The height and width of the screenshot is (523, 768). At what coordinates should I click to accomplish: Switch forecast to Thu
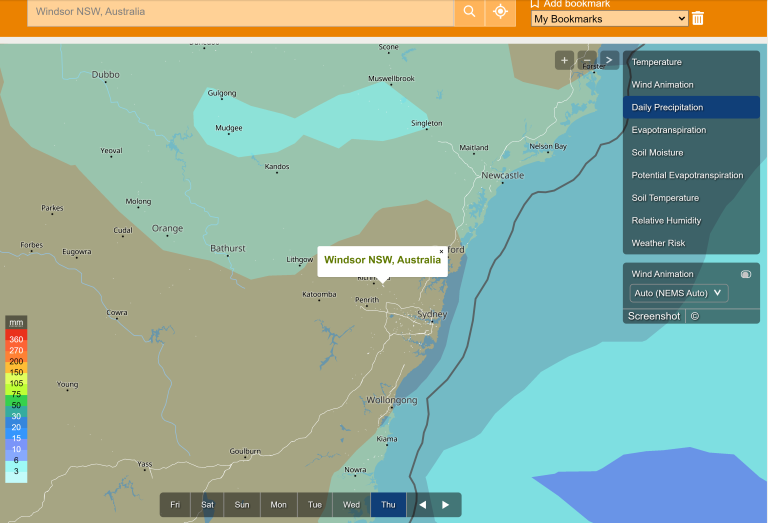[388, 505]
